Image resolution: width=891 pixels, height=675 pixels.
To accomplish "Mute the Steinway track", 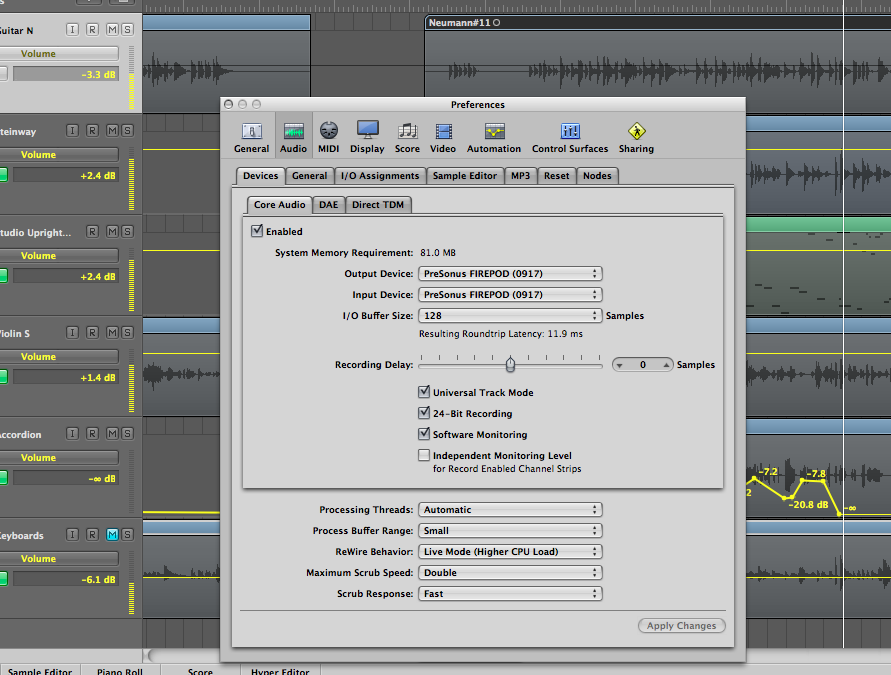I will coord(113,131).
